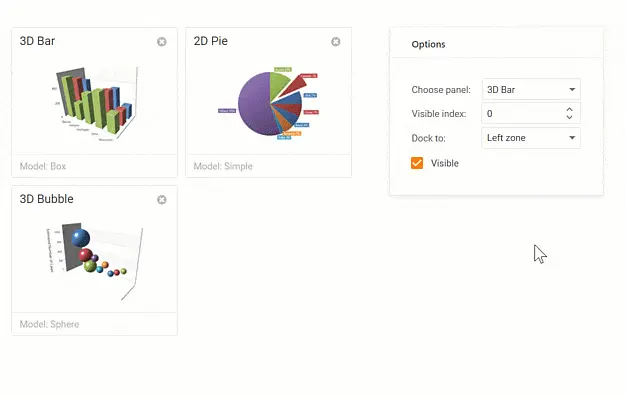Screen dimensions: 626x396
Task: Close the 3D Bar panel
Action: coord(162,42)
